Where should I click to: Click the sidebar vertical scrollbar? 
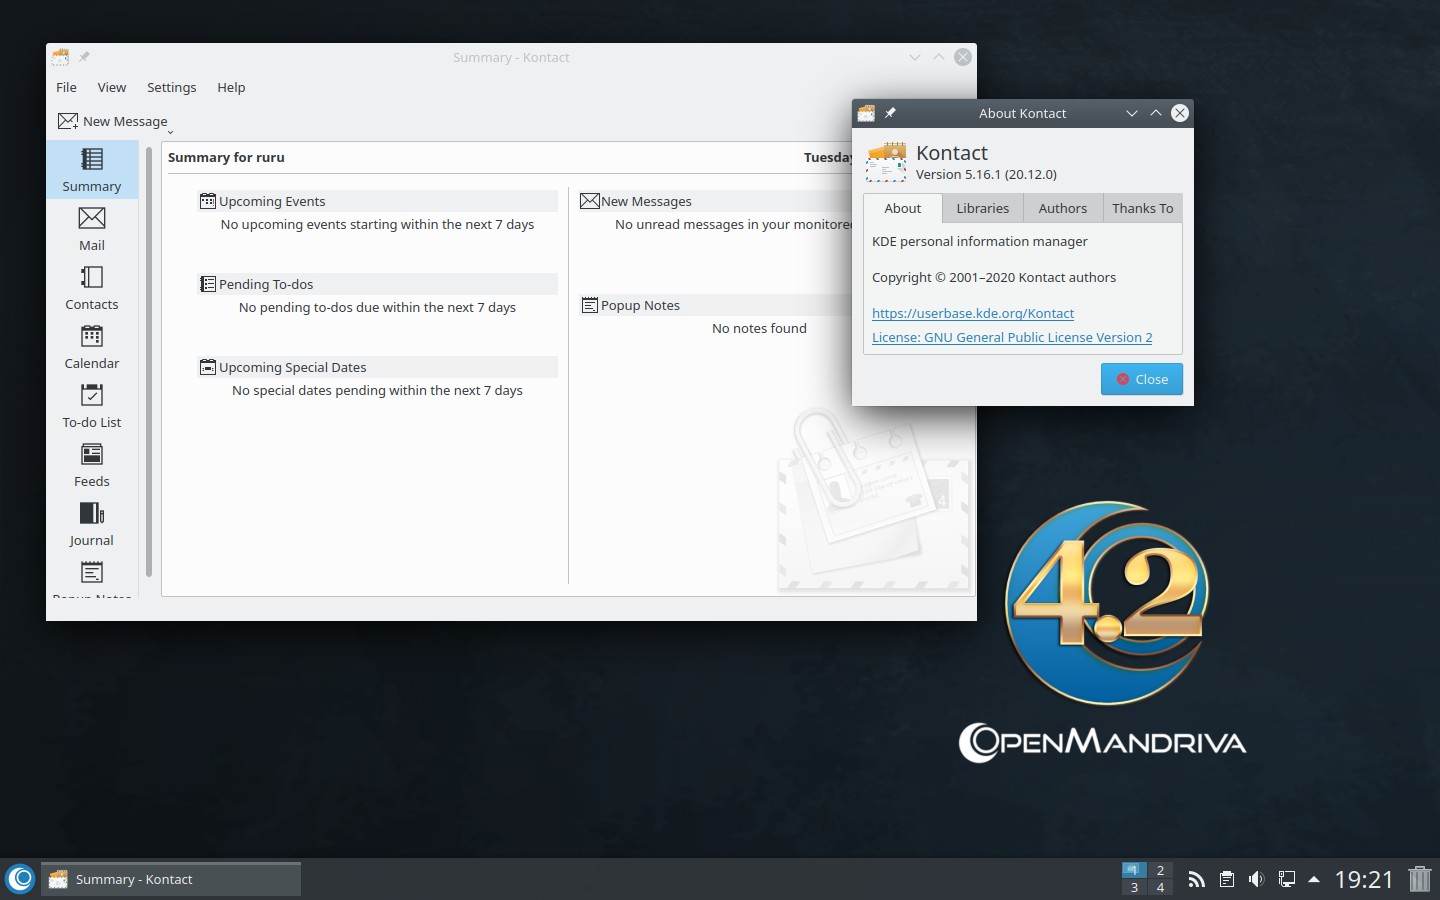click(x=149, y=361)
